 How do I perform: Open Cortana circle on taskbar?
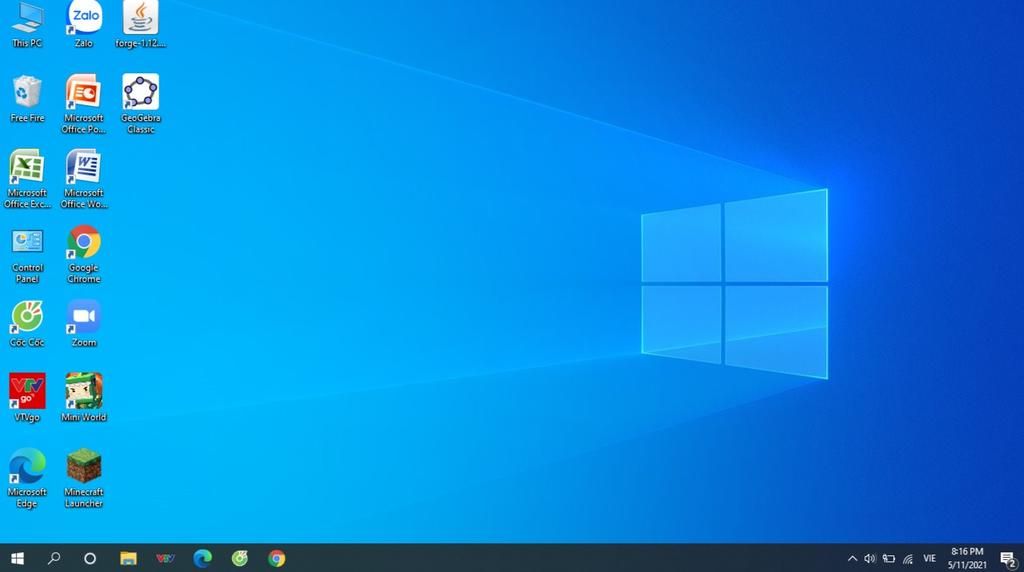click(x=90, y=558)
